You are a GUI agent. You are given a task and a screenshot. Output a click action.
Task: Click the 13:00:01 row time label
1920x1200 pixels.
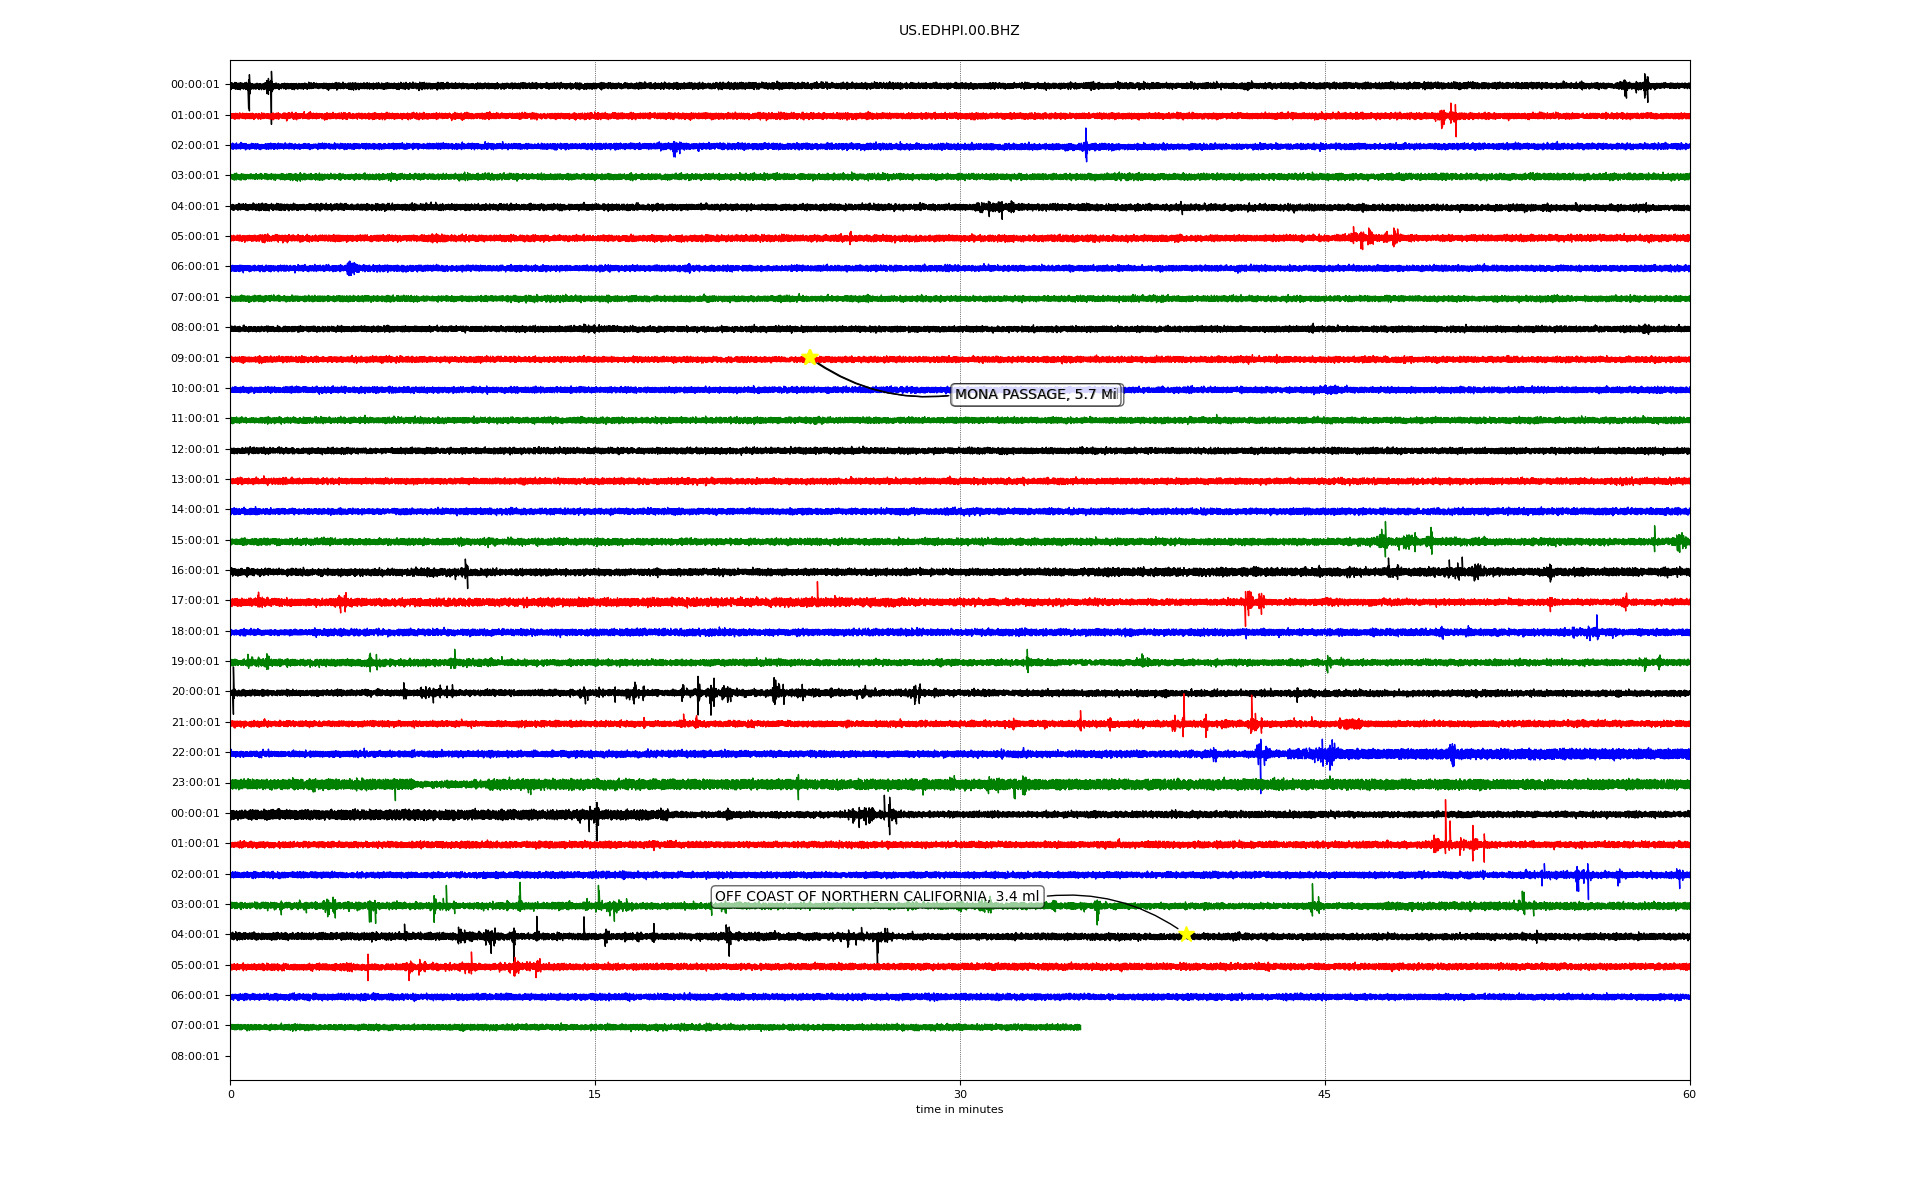click(195, 480)
